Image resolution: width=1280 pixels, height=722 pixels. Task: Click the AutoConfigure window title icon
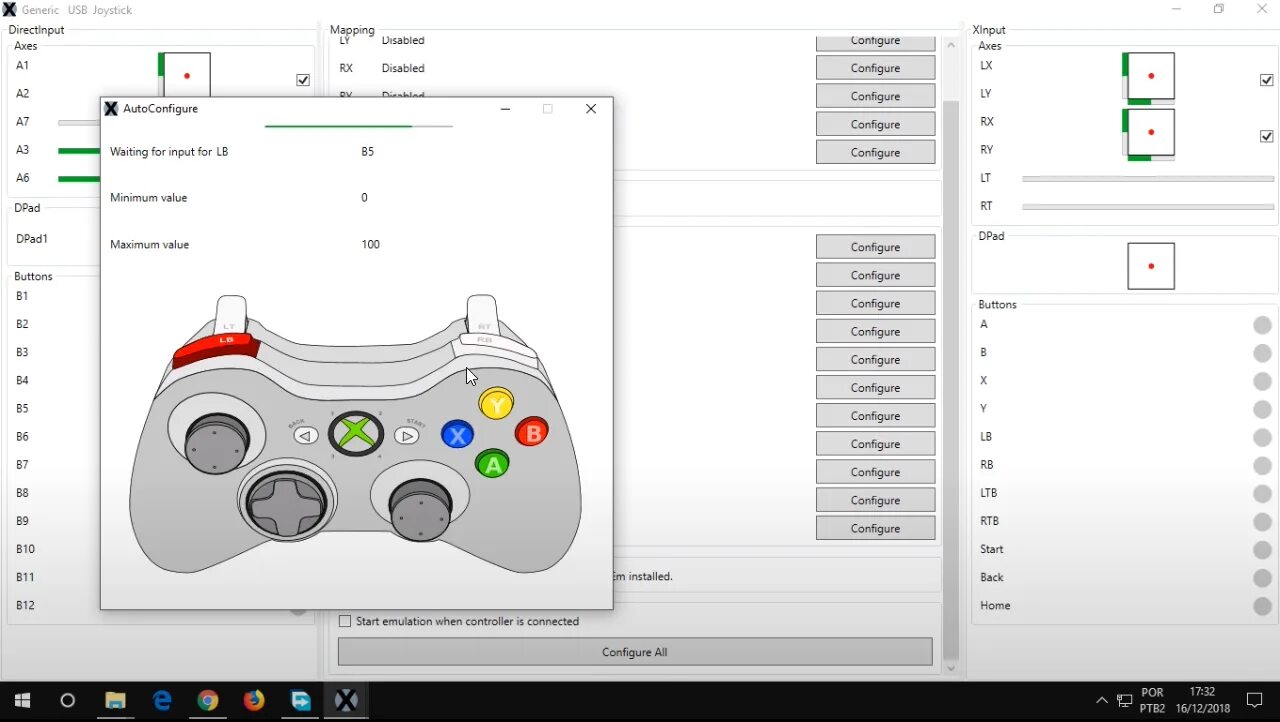click(111, 108)
